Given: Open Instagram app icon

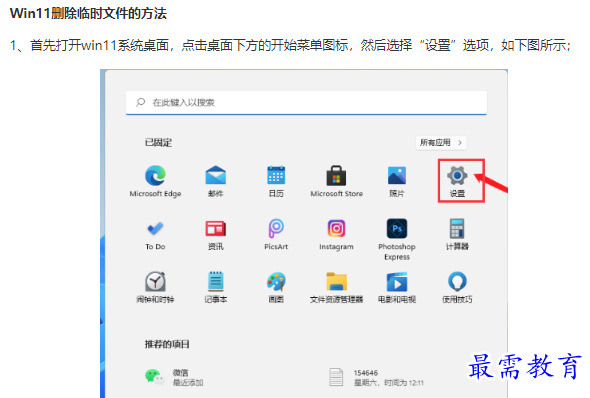Looking at the screenshot, I should click(x=336, y=228).
